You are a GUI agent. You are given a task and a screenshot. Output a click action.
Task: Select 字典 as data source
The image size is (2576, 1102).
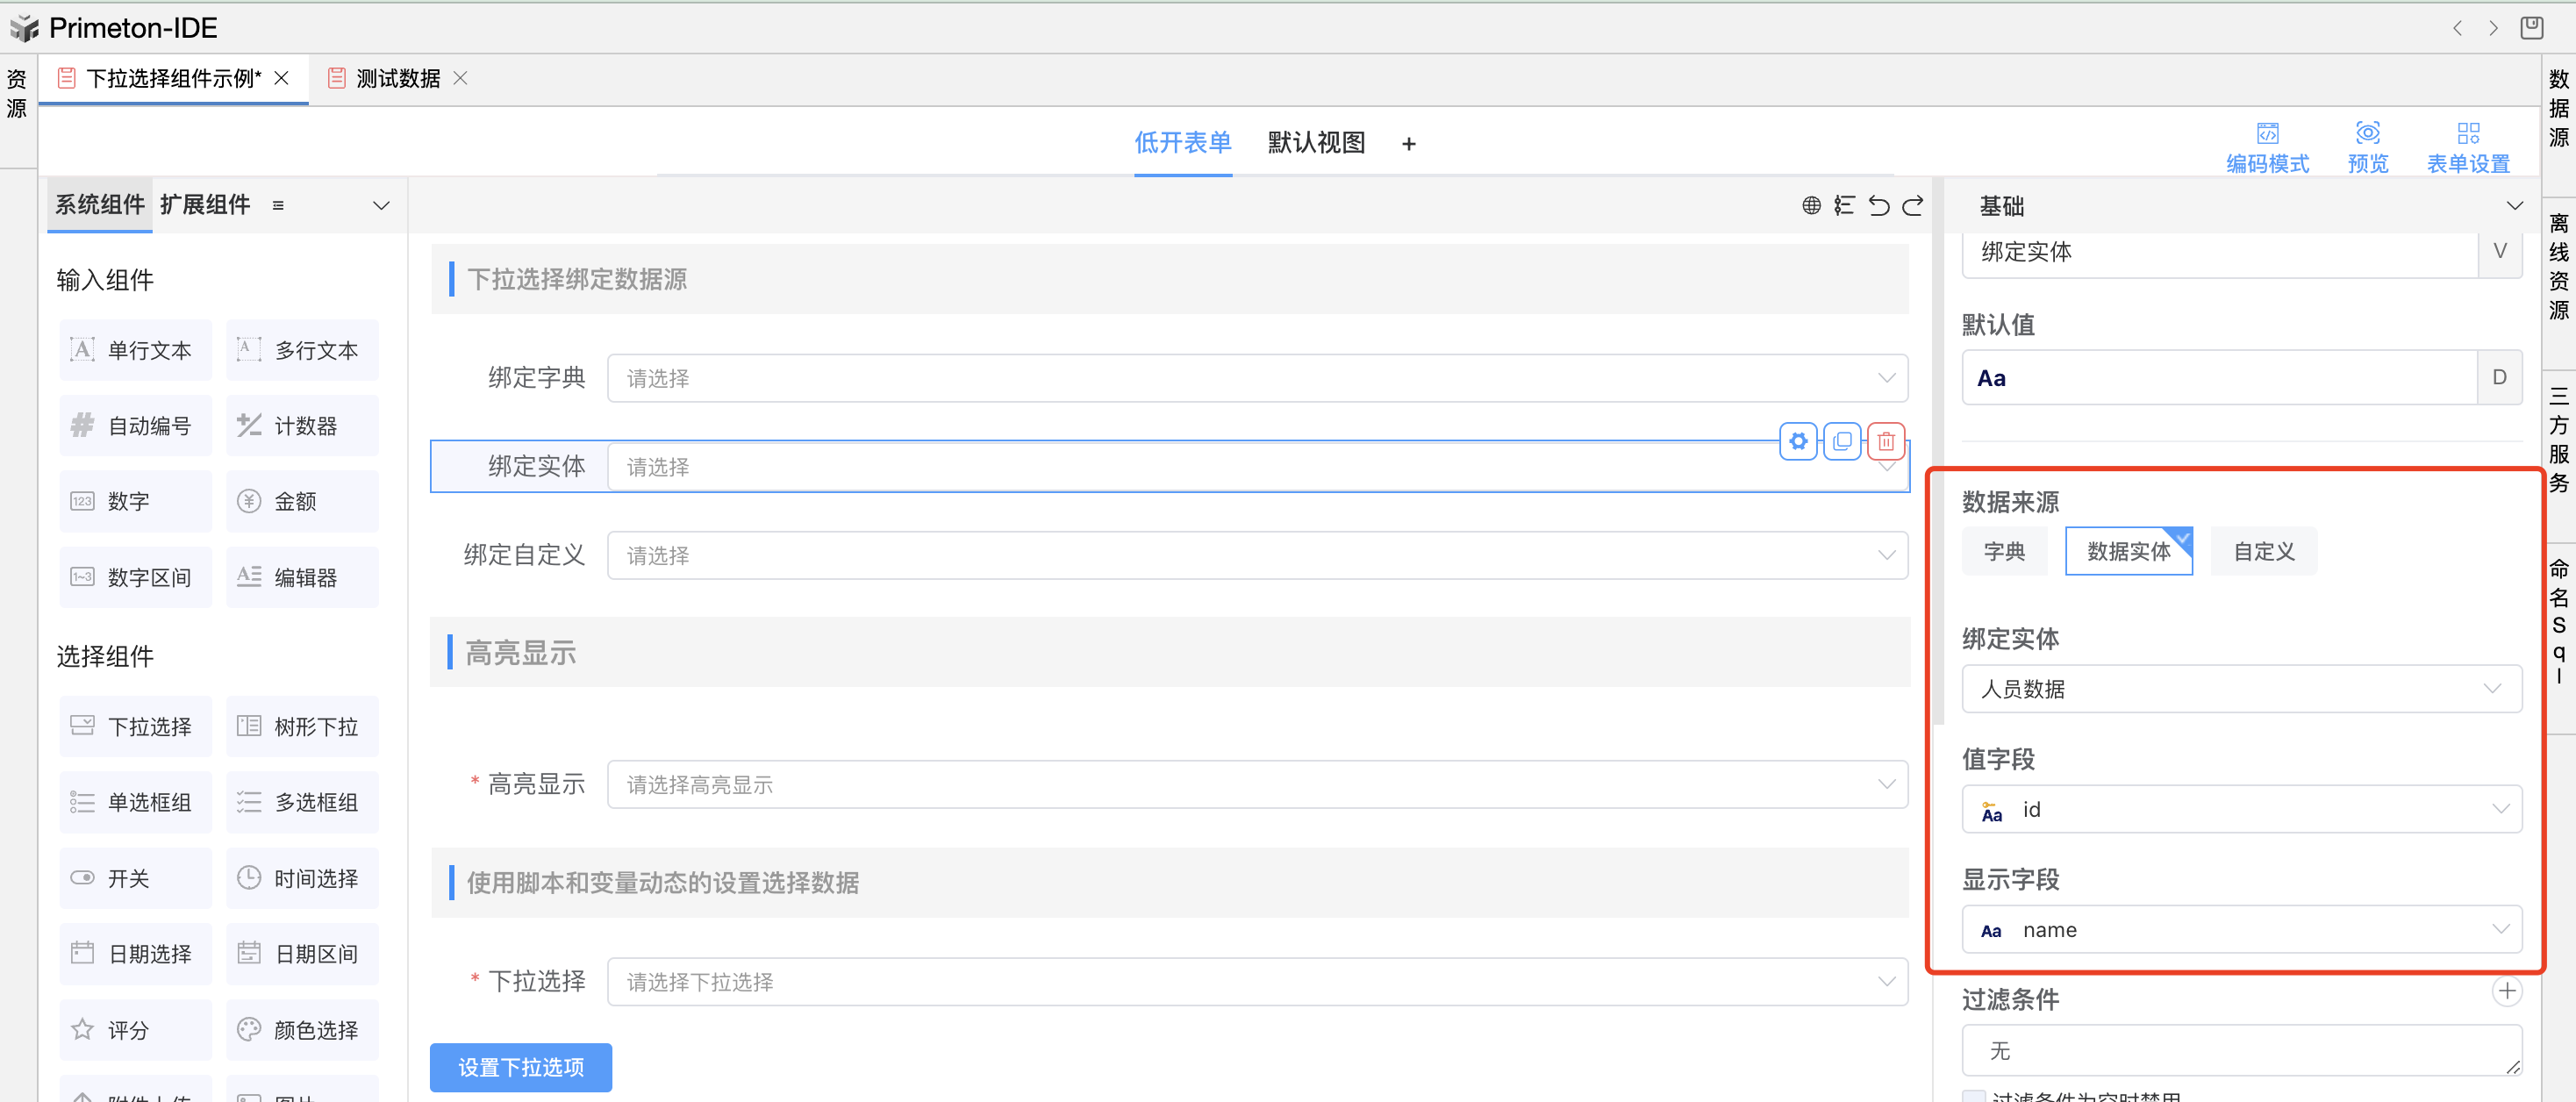[2004, 551]
